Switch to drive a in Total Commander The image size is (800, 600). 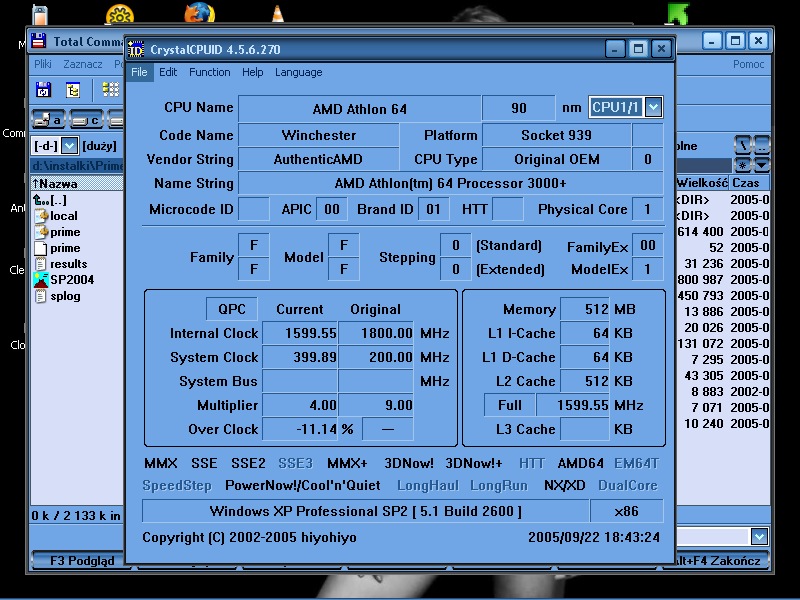pyautogui.click(x=48, y=120)
